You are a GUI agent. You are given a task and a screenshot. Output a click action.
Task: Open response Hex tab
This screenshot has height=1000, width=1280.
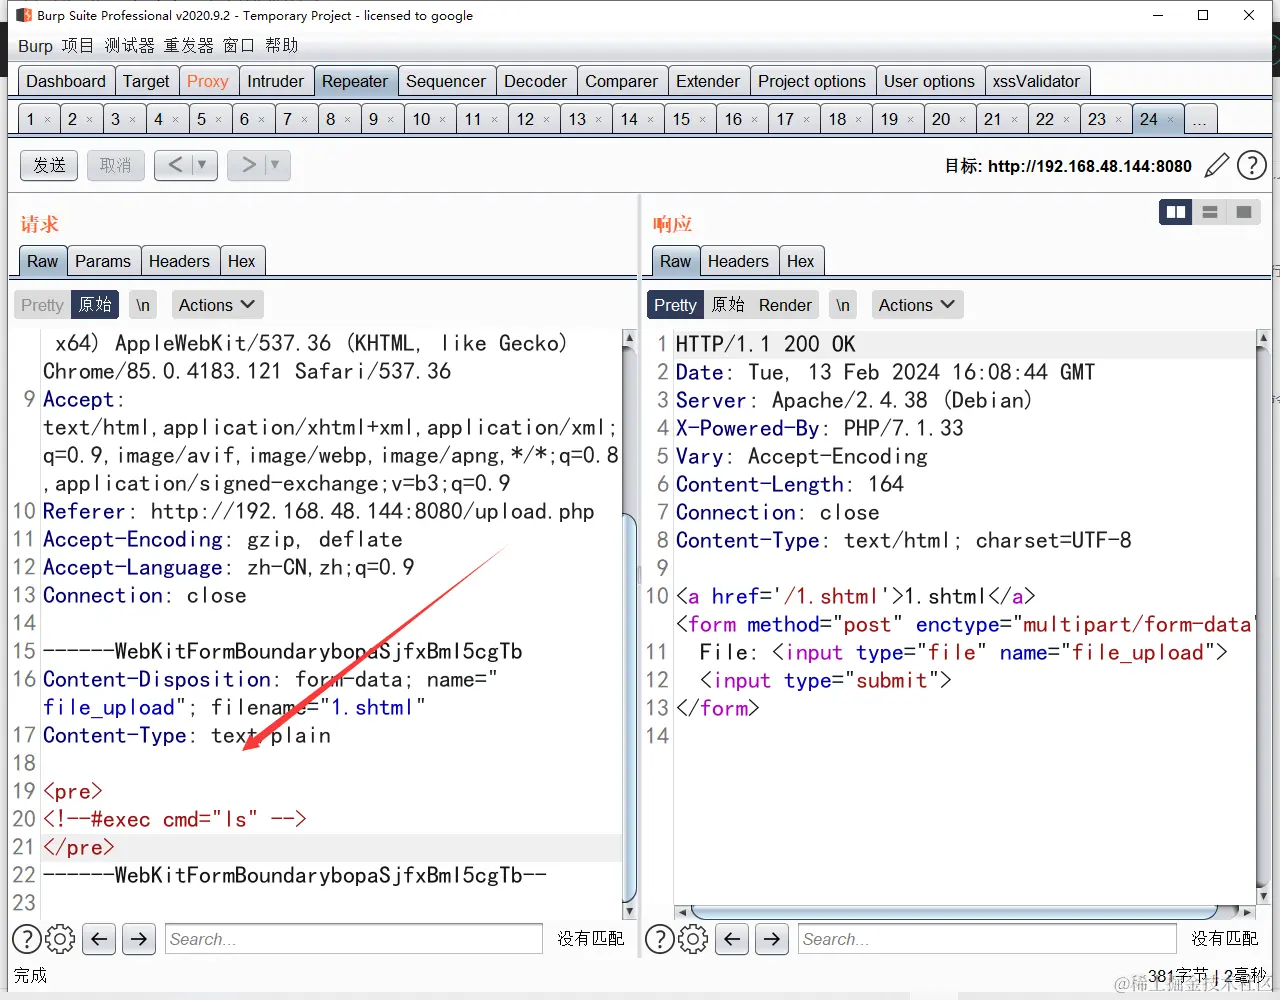[x=800, y=261]
